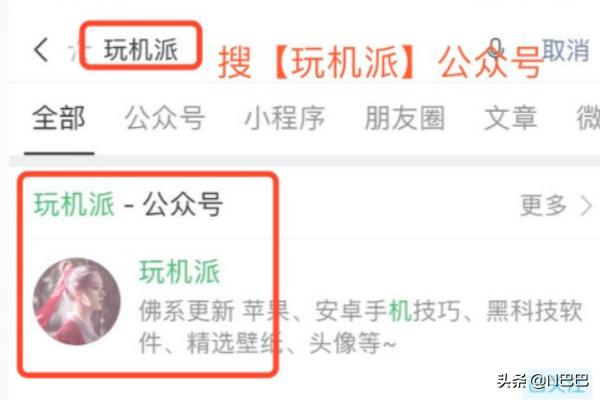Tap the microphone voice search icon
Image resolution: width=600 pixels, height=400 pixels.
pos(496,49)
